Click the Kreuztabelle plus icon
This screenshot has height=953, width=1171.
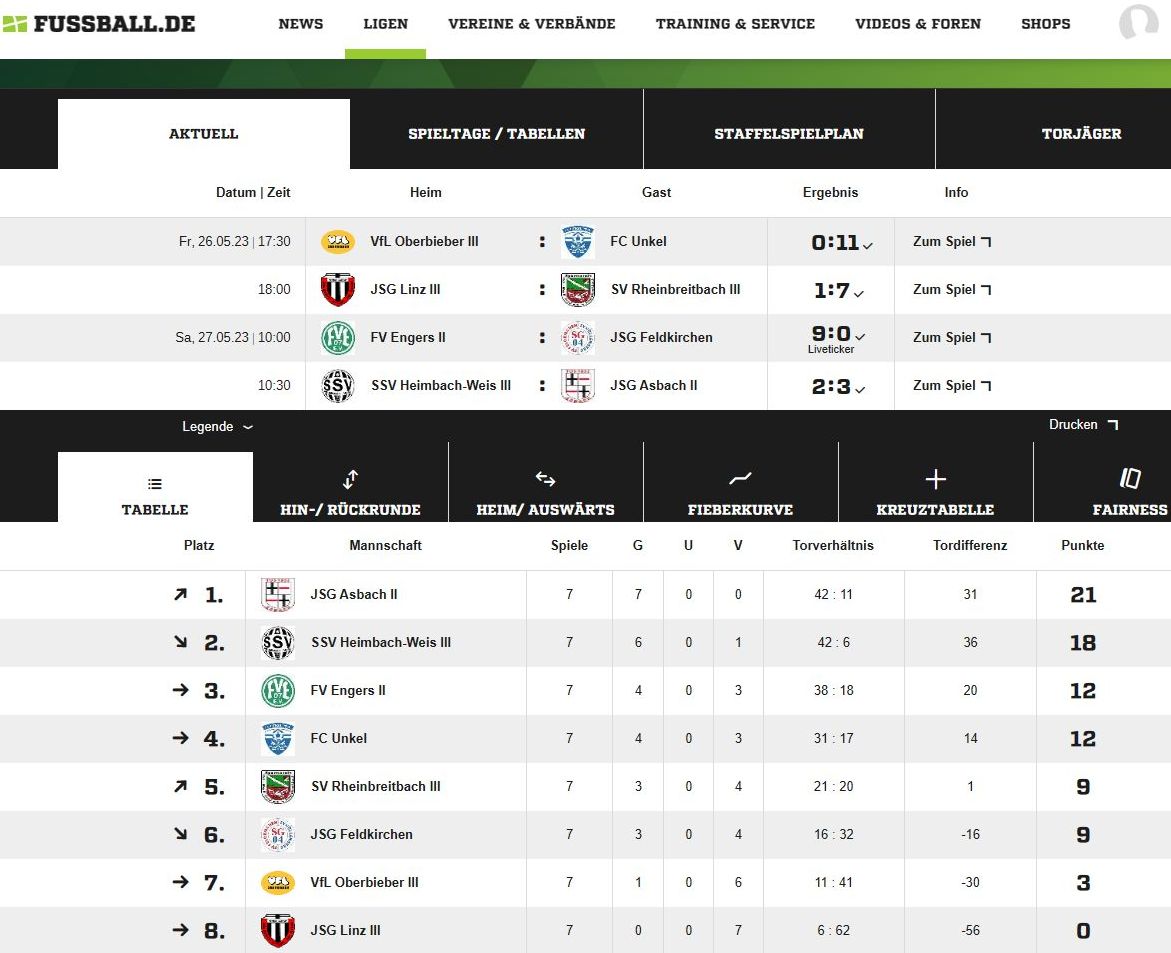(x=935, y=480)
